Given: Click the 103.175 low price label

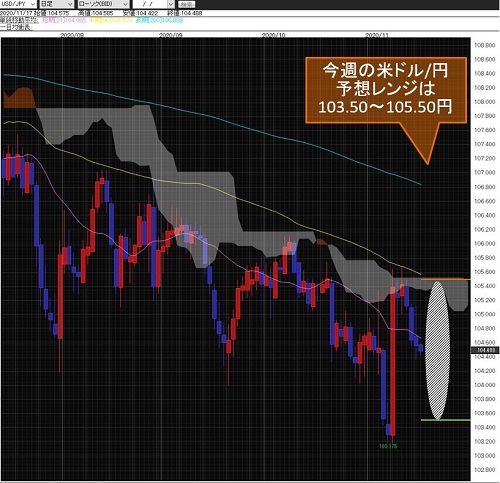Looking at the screenshot, I should click(x=388, y=446).
